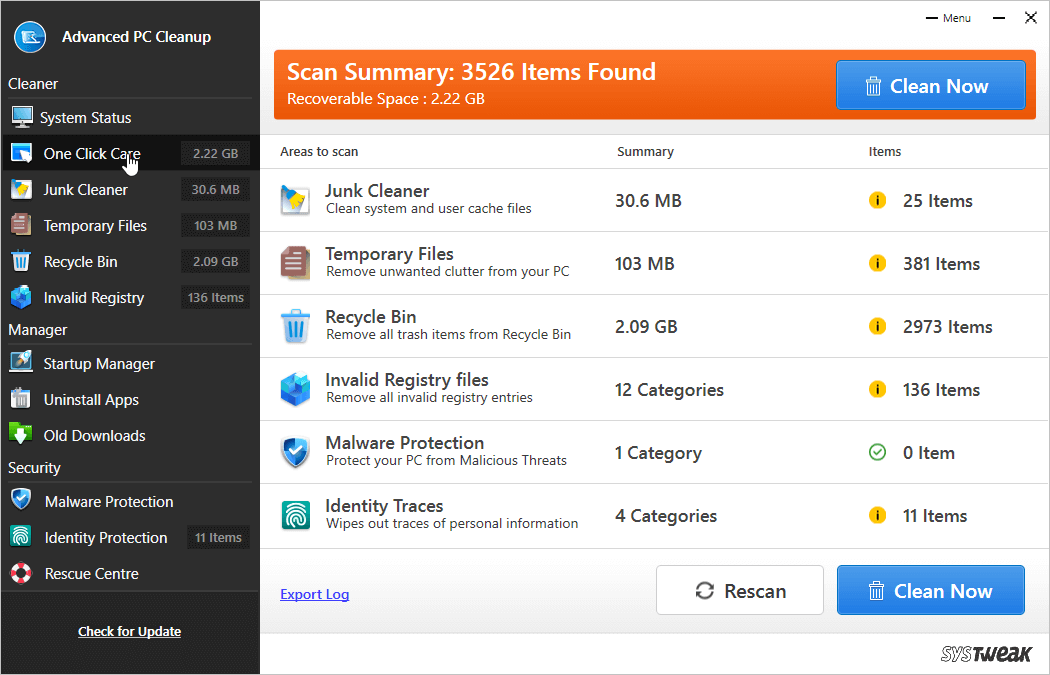Image resolution: width=1050 pixels, height=675 pixels.
Task: Open the Startup Manager icon
Action: coord(20,363)
